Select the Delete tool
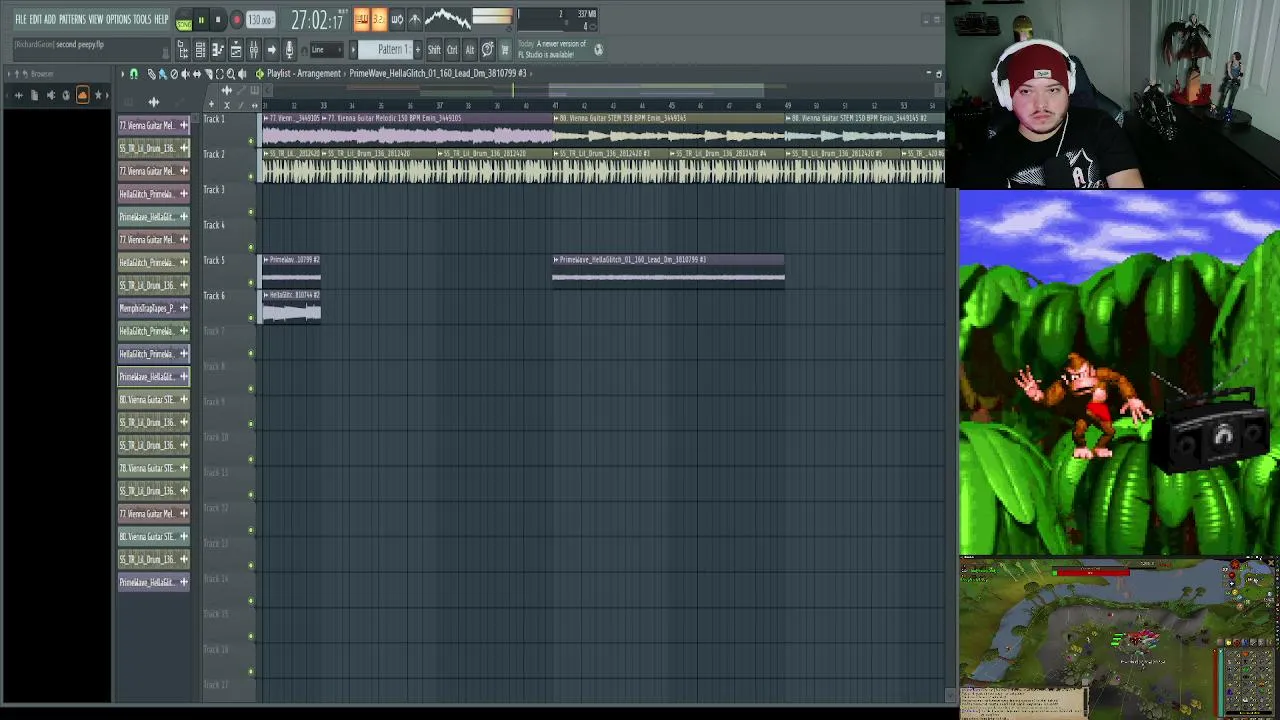The height and width of the screenshot is (720, 1280). [x=174, y=74]
